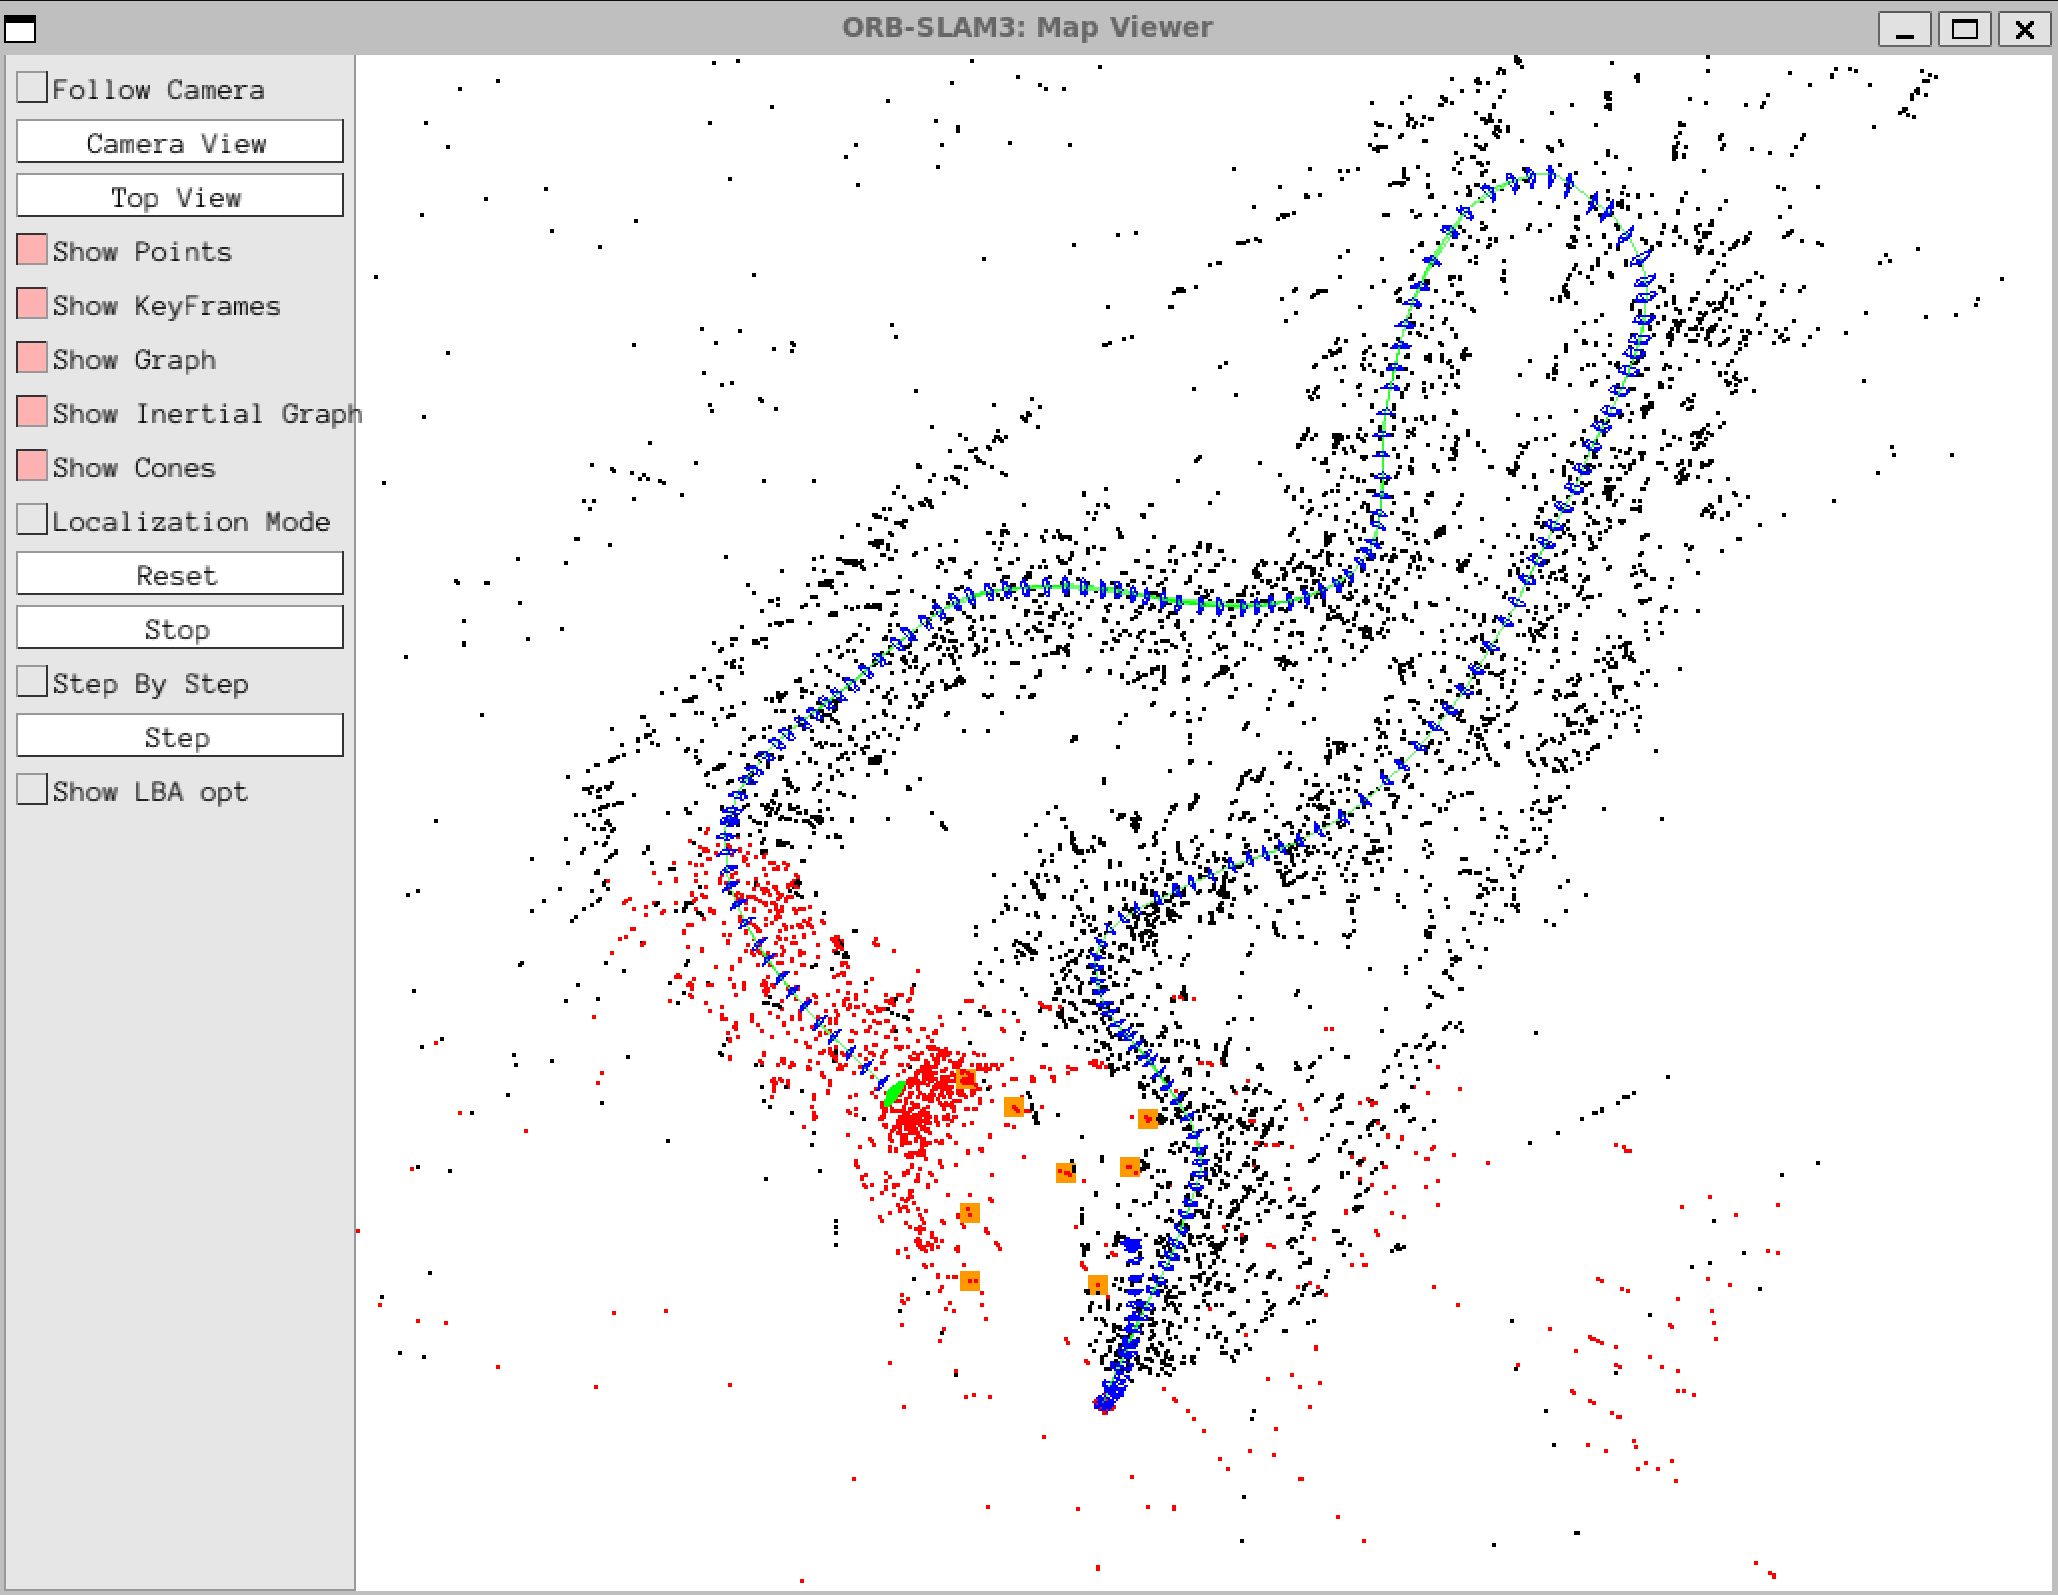
Task: Click the Stop button
Action: (179, 628)
